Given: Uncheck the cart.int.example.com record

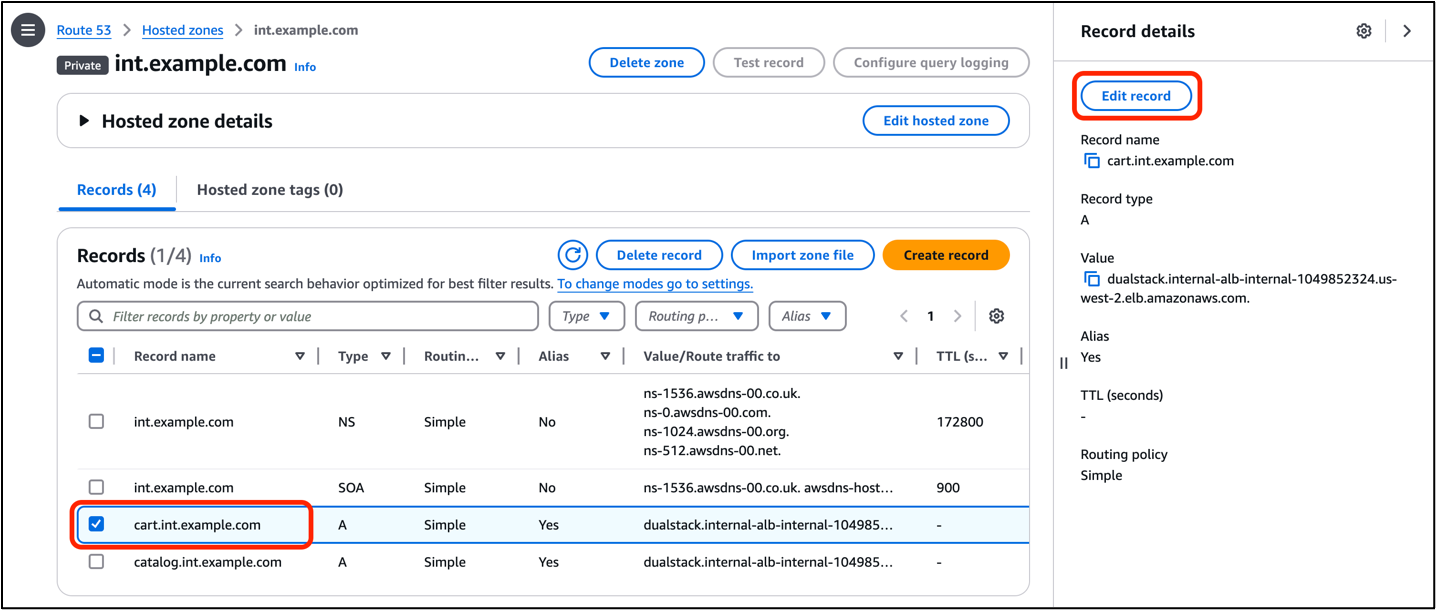Looking at the screenshot, I should pos(96,524).
